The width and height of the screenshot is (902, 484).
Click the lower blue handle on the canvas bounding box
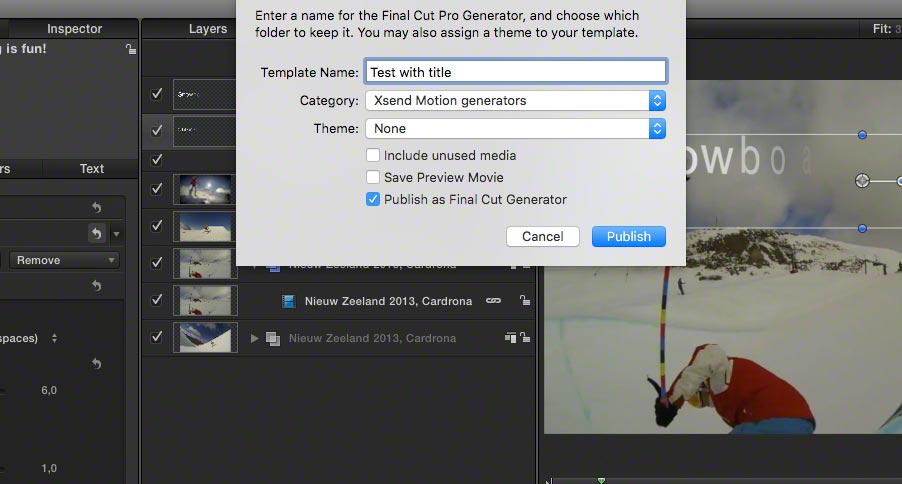coord(862,229)
